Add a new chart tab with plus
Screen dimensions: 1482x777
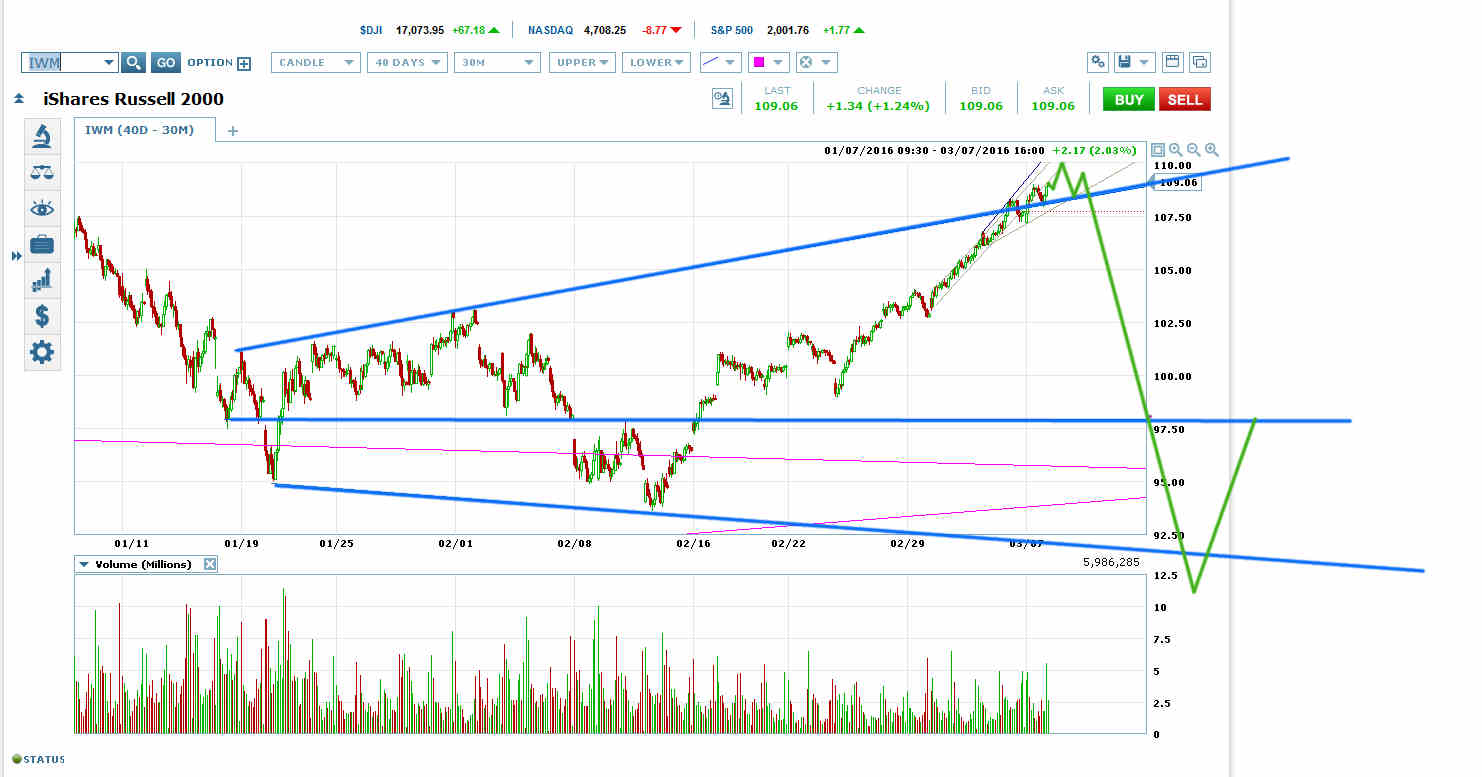pos(232,130)
